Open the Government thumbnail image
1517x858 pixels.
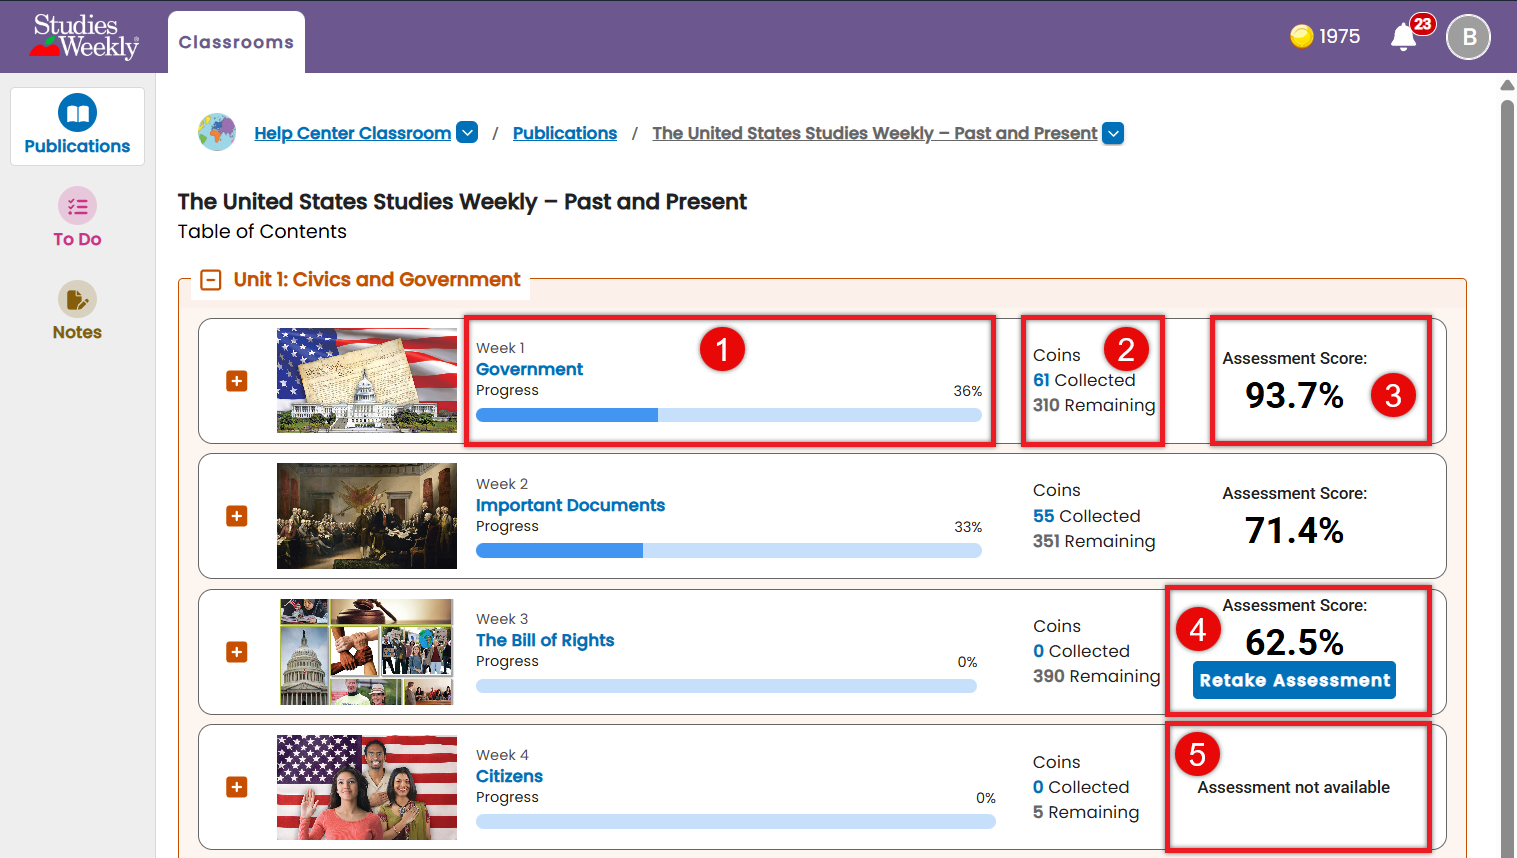pyautogui.click(x=367, y=380)
